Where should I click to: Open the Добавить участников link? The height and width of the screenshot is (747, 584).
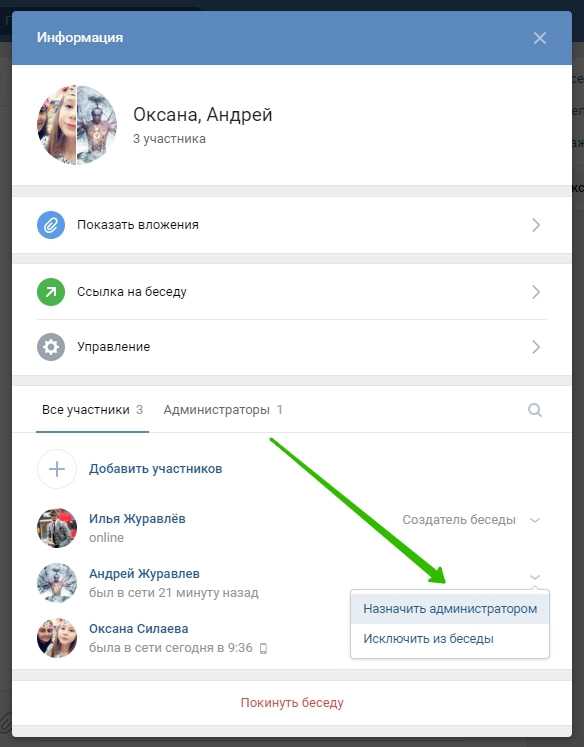click(155, 469)
